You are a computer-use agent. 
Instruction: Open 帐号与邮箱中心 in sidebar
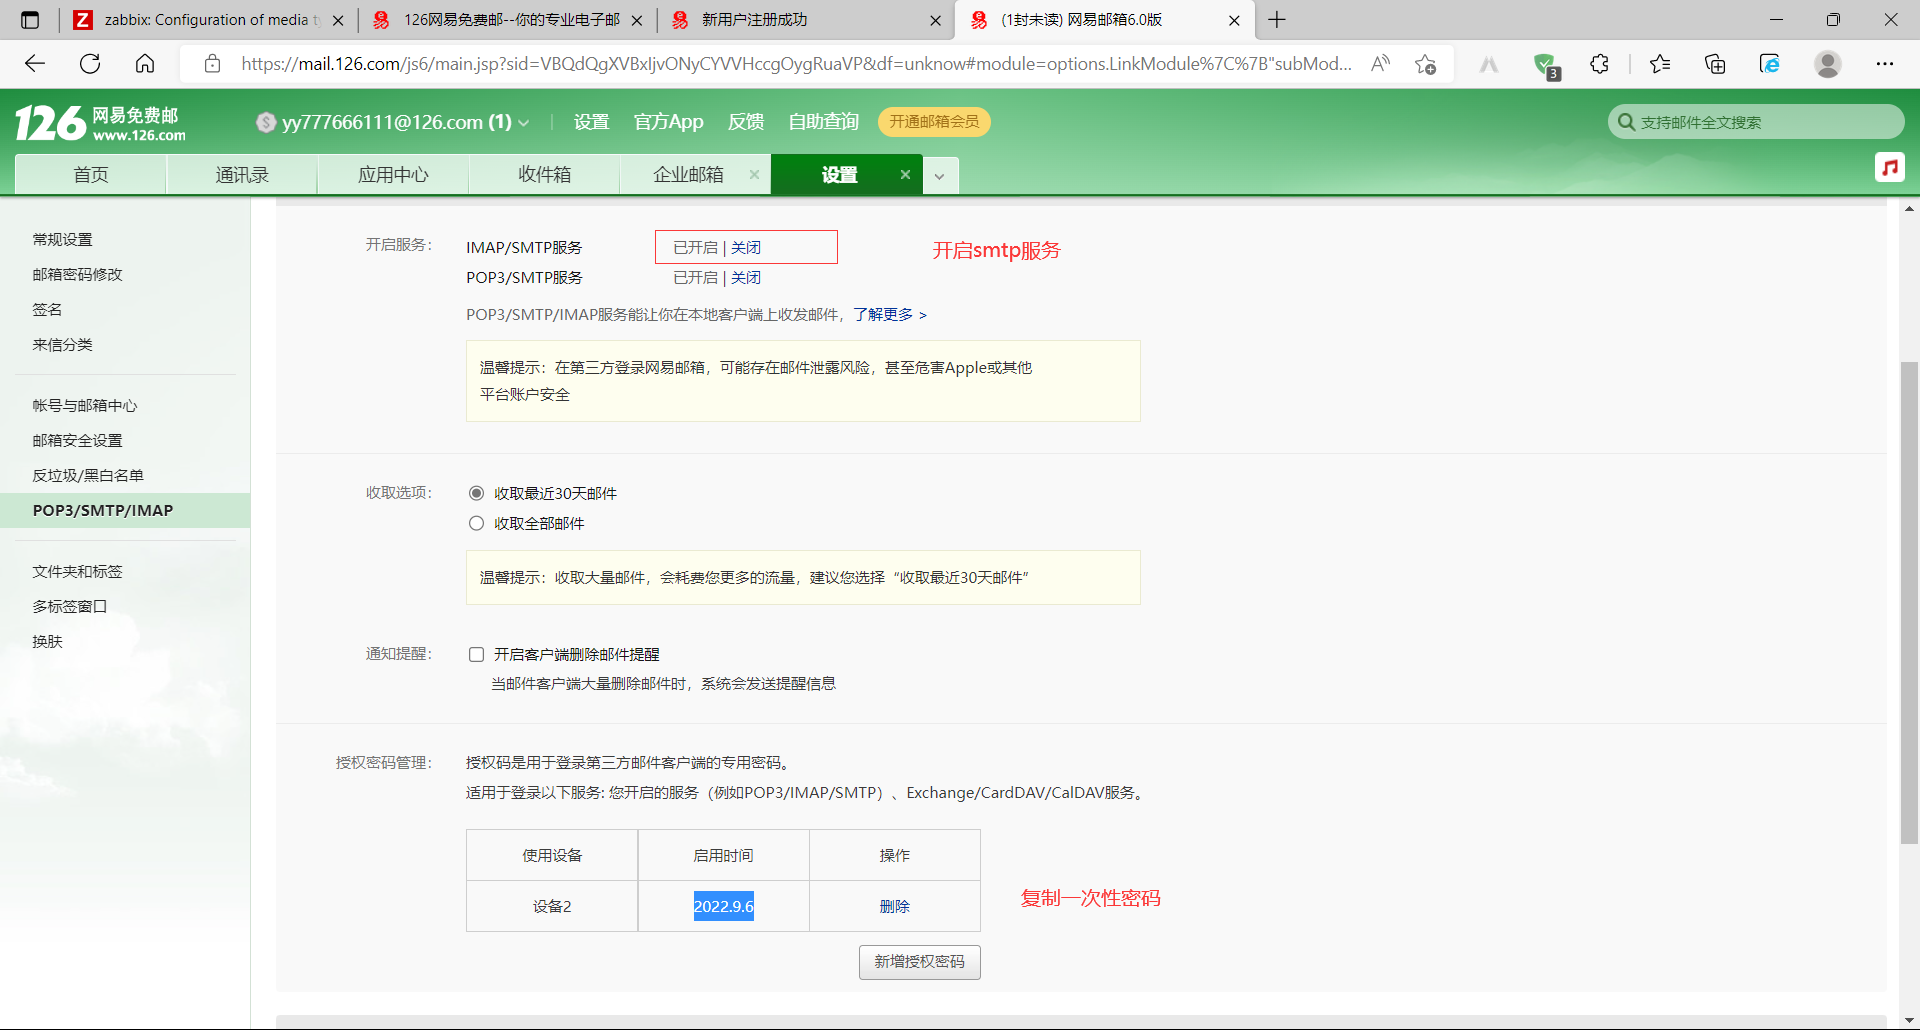pos(85,405)
